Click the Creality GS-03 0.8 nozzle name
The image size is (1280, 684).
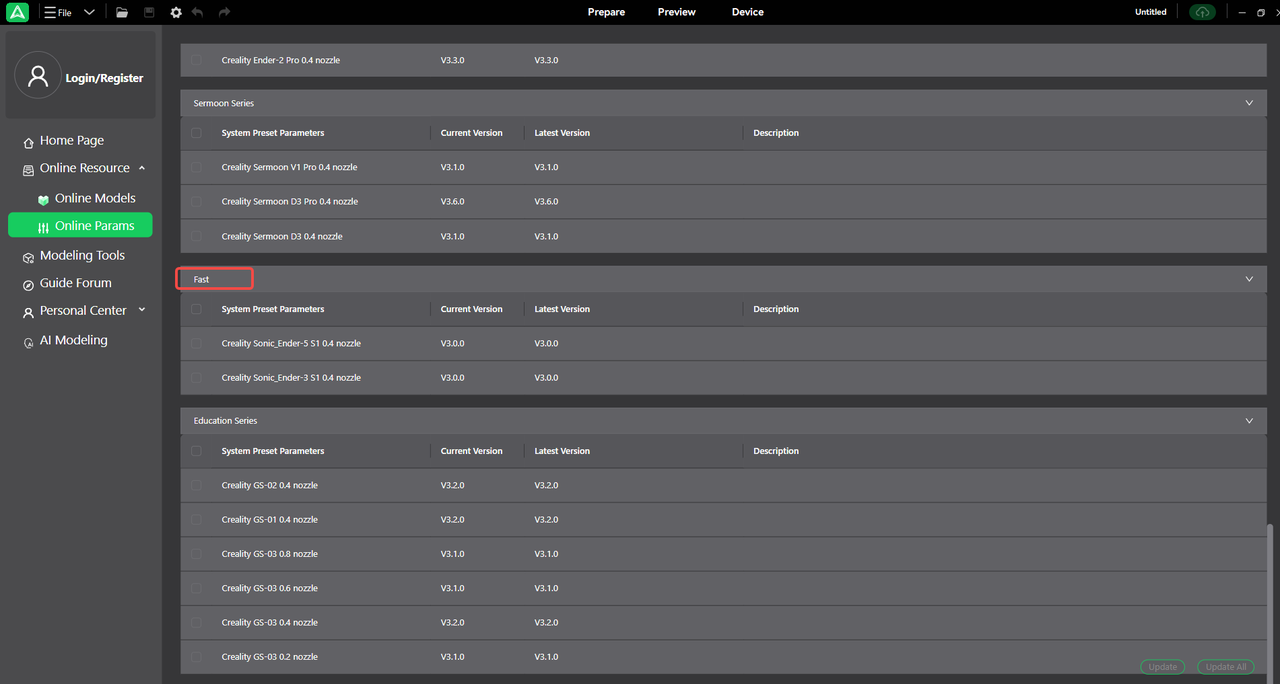tap(269, 553)
